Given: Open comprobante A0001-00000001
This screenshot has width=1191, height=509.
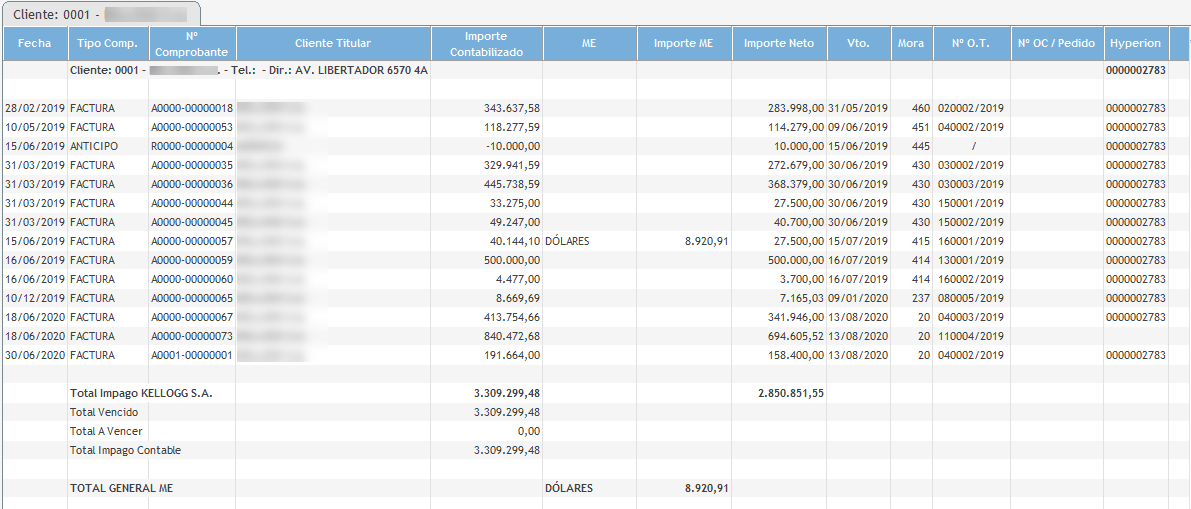Looking at the screenshot, I should [x=192, y=355].
